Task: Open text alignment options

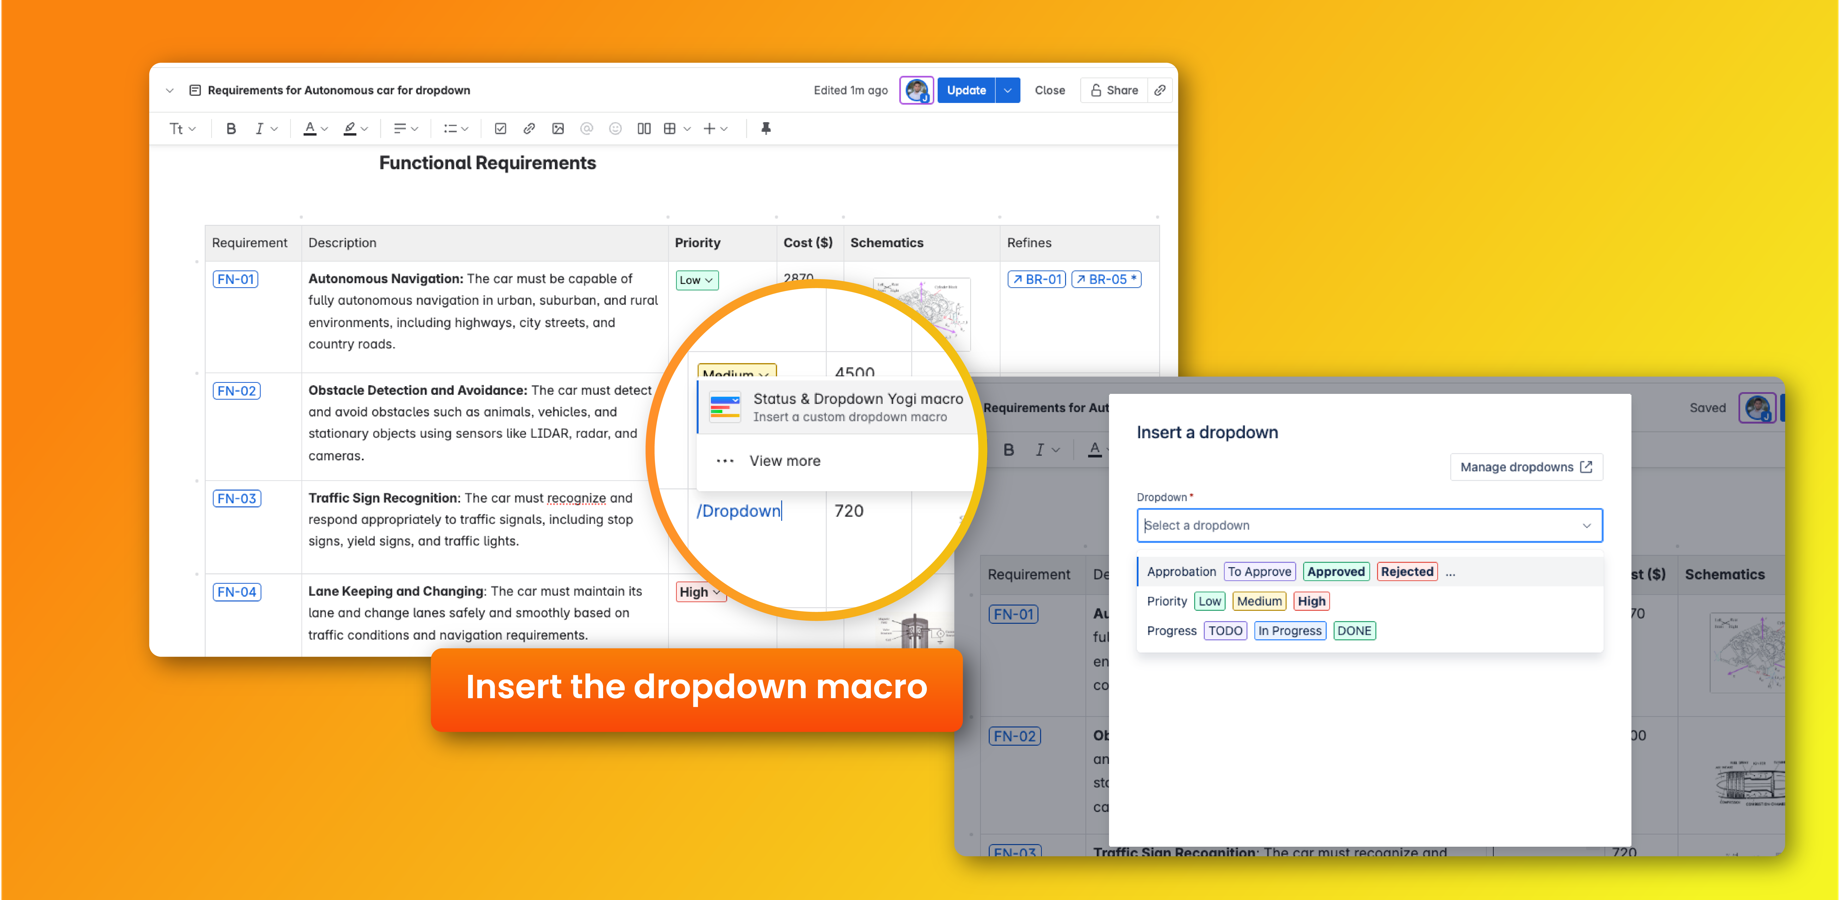Action: point(405,129)
